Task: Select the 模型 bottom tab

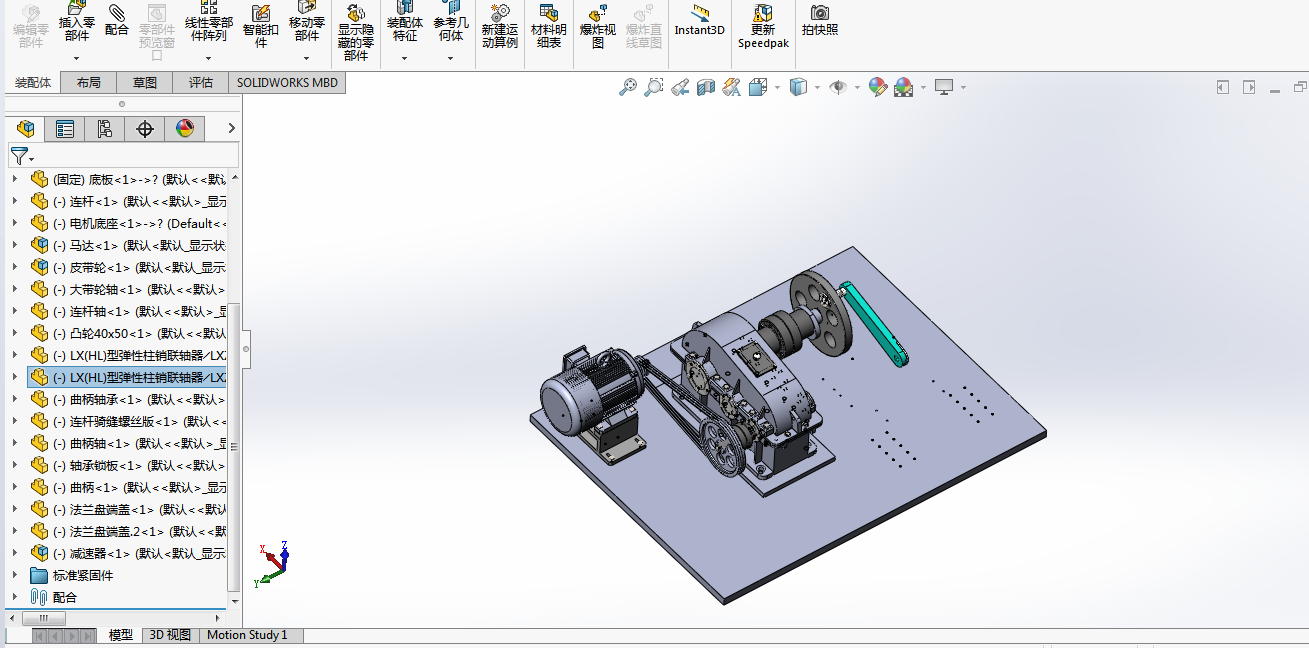Action: [121, 635]
